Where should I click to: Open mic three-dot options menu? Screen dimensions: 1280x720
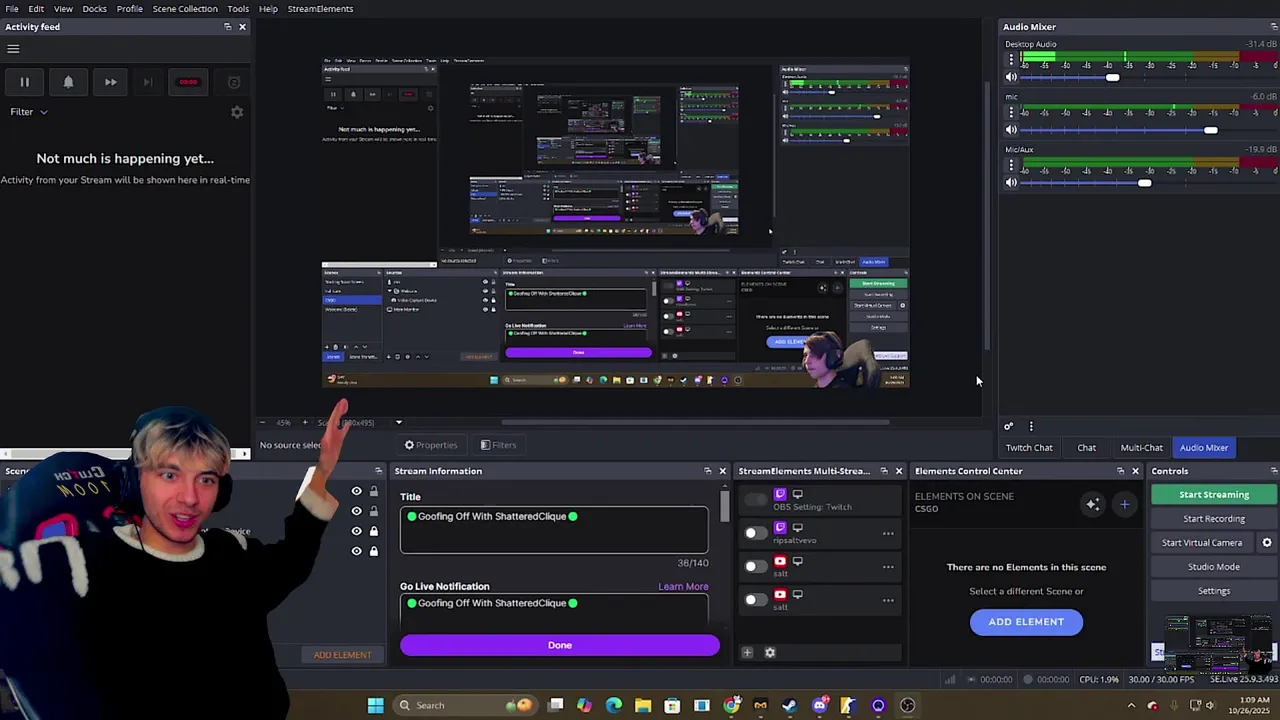coord(1011,112)
